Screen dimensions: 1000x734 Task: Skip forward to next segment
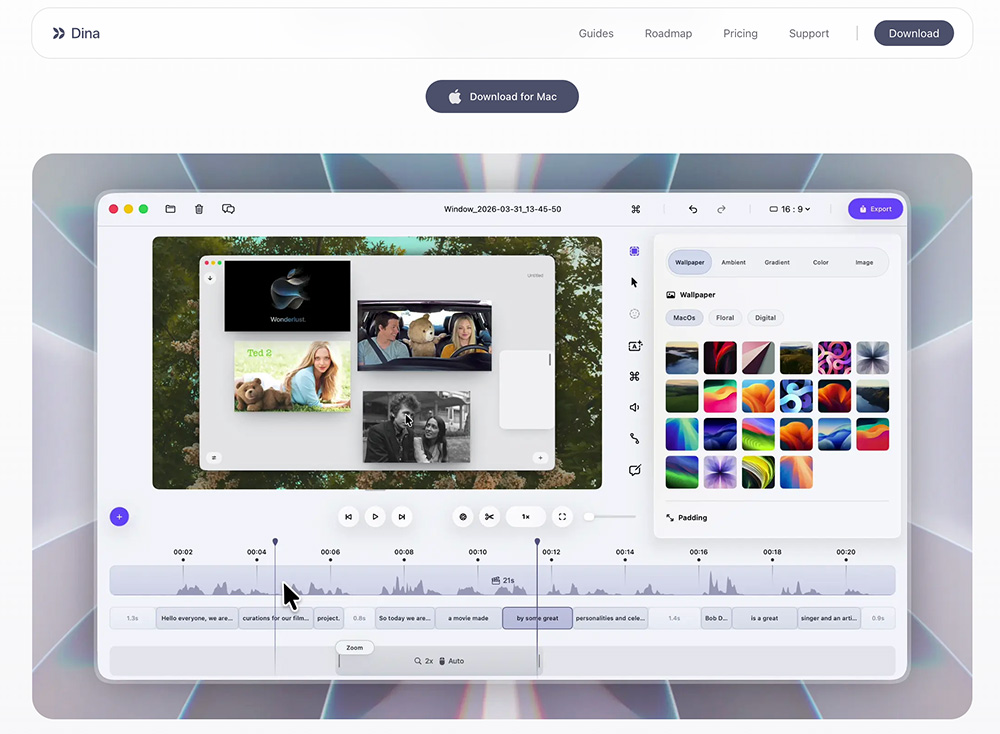pos(402,517)
